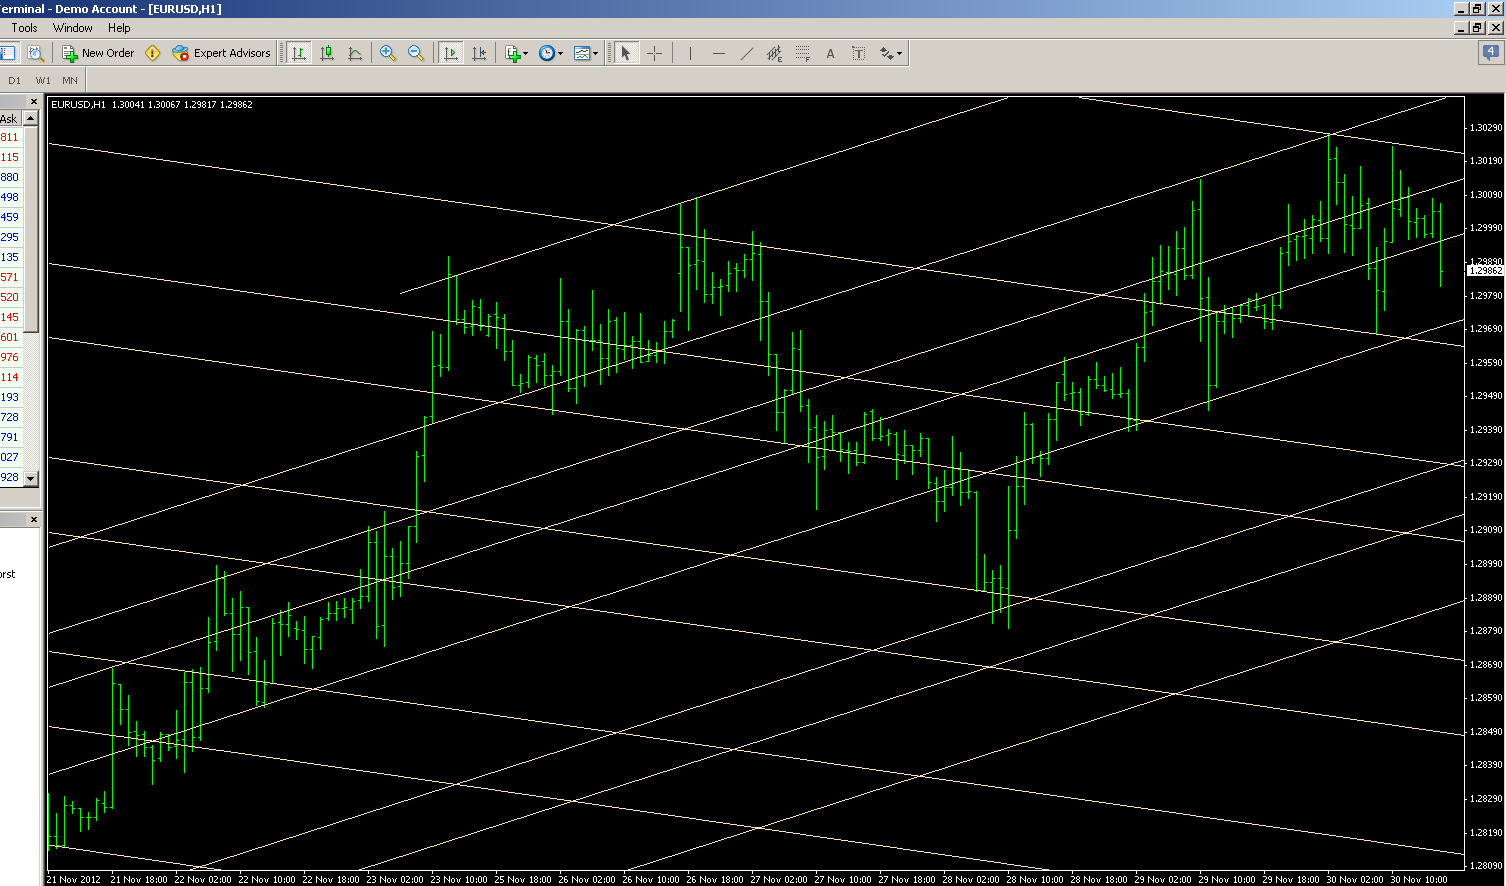Click the notification balloon icon with 4
This screenshot has height=886, width=1506.
pos(1489,53)
